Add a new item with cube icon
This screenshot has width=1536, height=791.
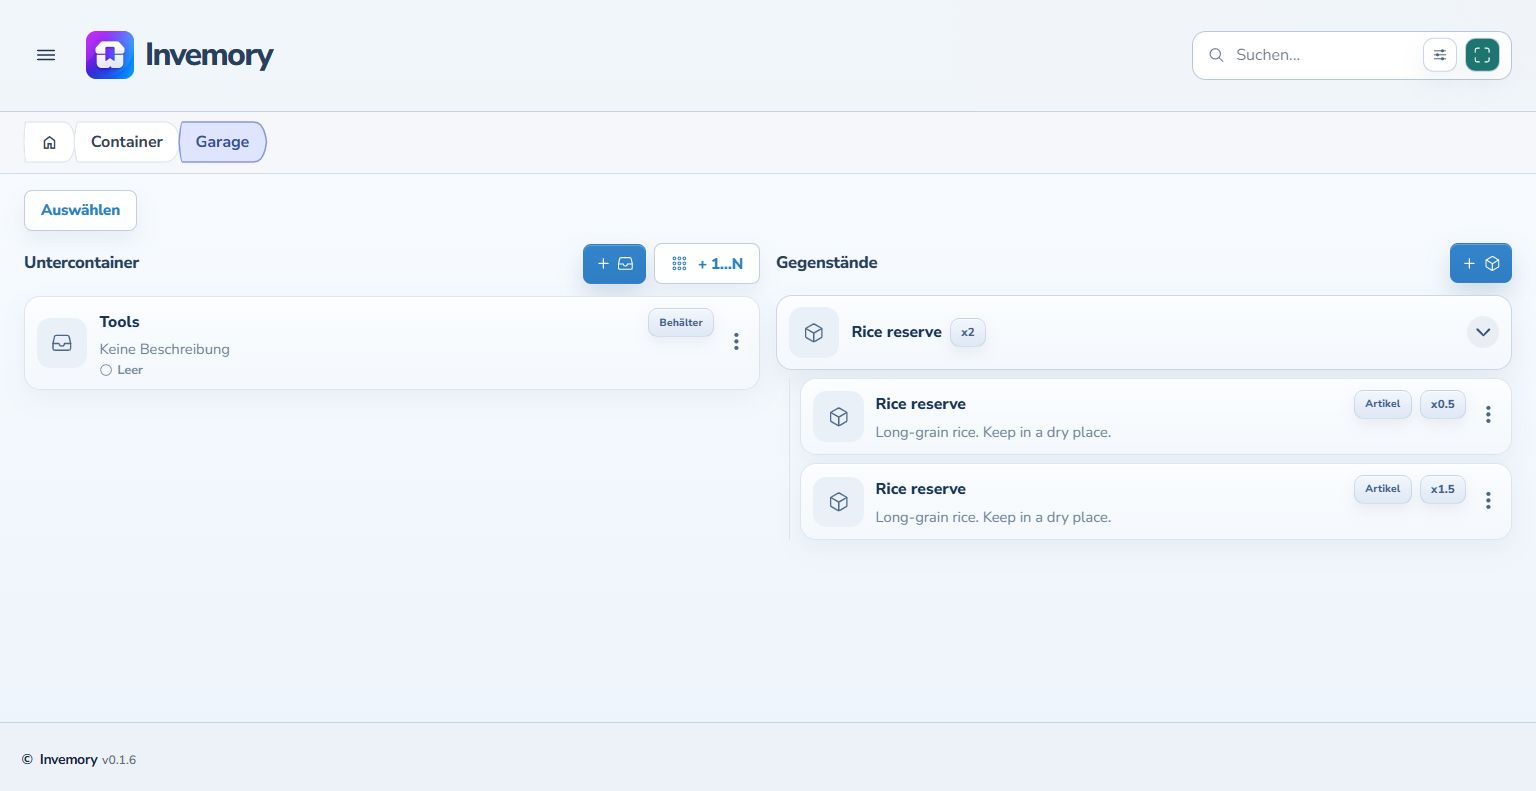[x=1481, y=264]
